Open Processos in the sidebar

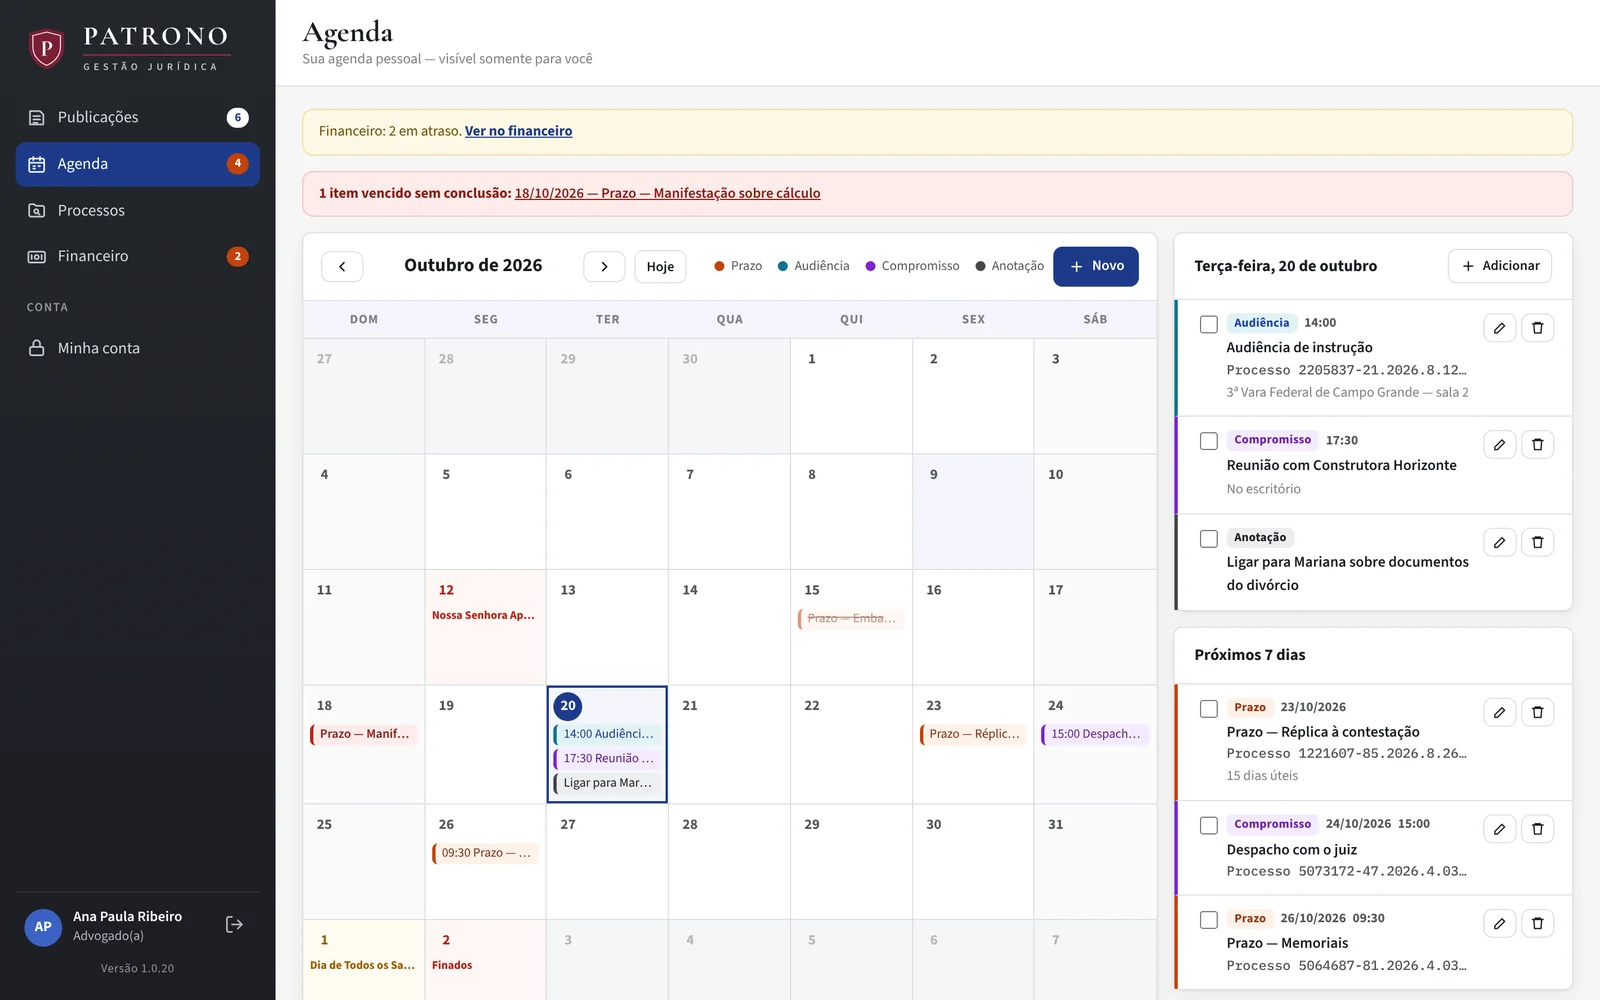(x=138, y=210)
